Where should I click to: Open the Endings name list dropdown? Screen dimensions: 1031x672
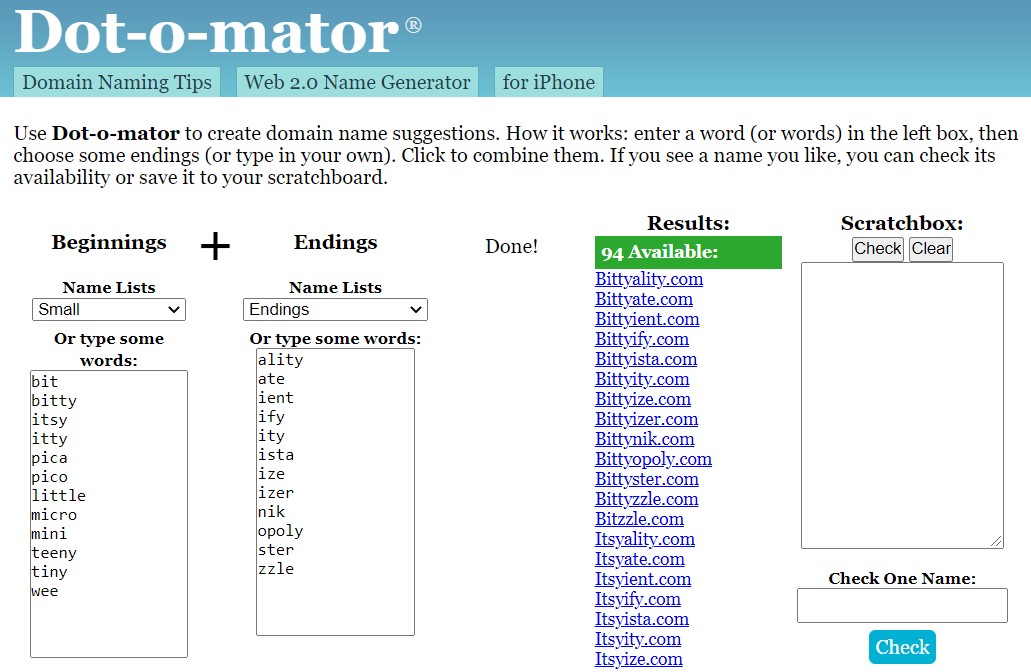coord(335,310)
